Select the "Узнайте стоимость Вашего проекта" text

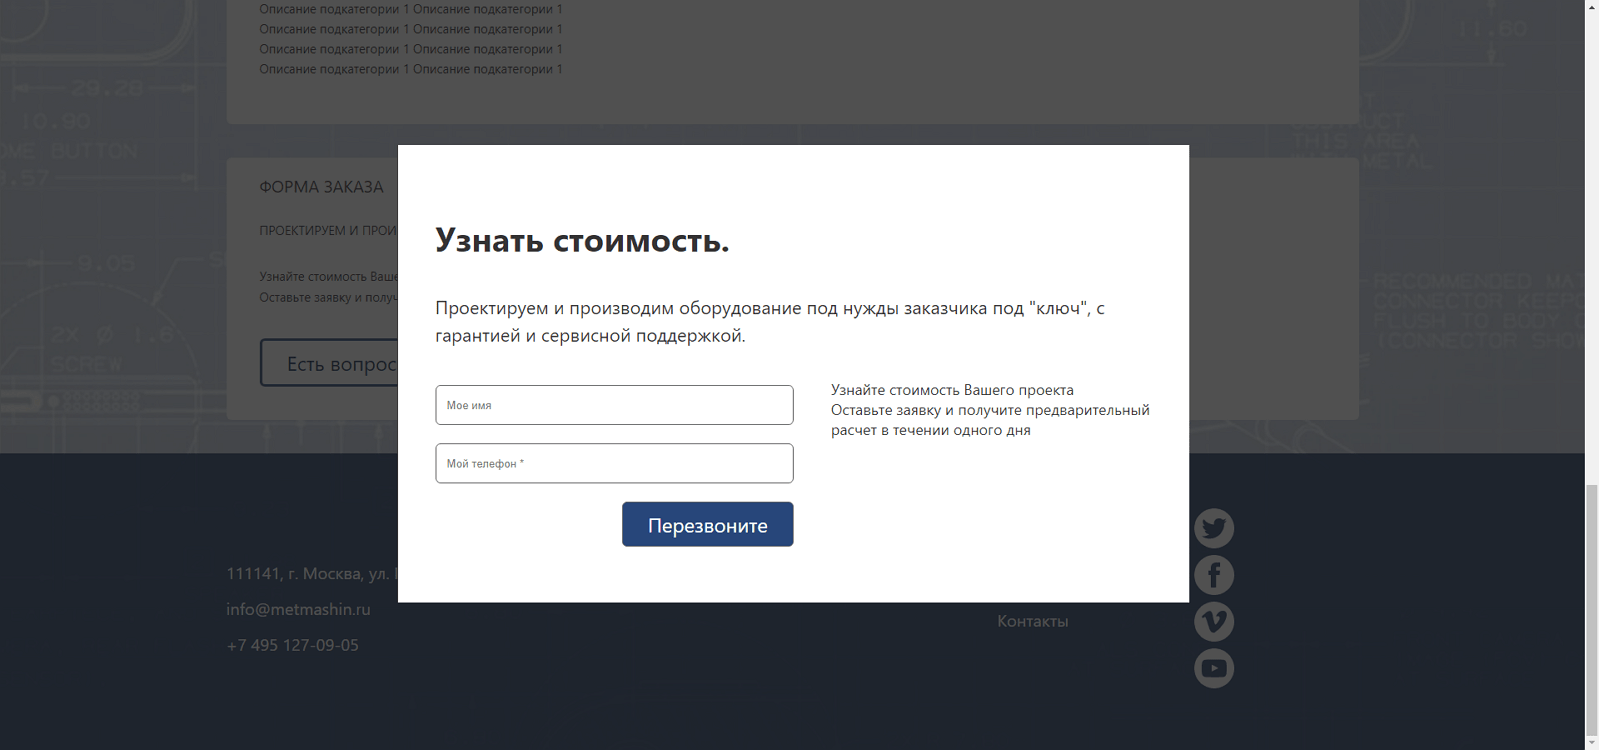952,390
